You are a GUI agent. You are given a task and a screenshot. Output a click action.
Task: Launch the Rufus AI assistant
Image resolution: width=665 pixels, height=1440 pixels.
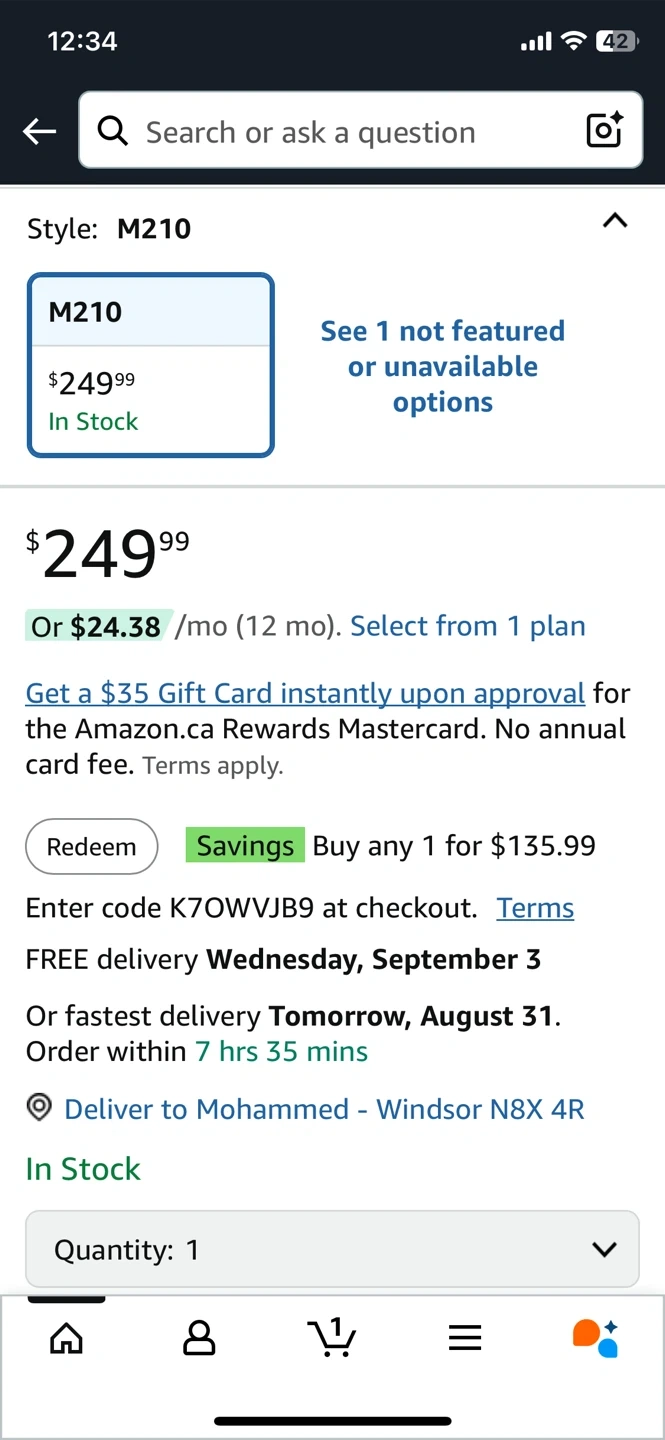596,1337
